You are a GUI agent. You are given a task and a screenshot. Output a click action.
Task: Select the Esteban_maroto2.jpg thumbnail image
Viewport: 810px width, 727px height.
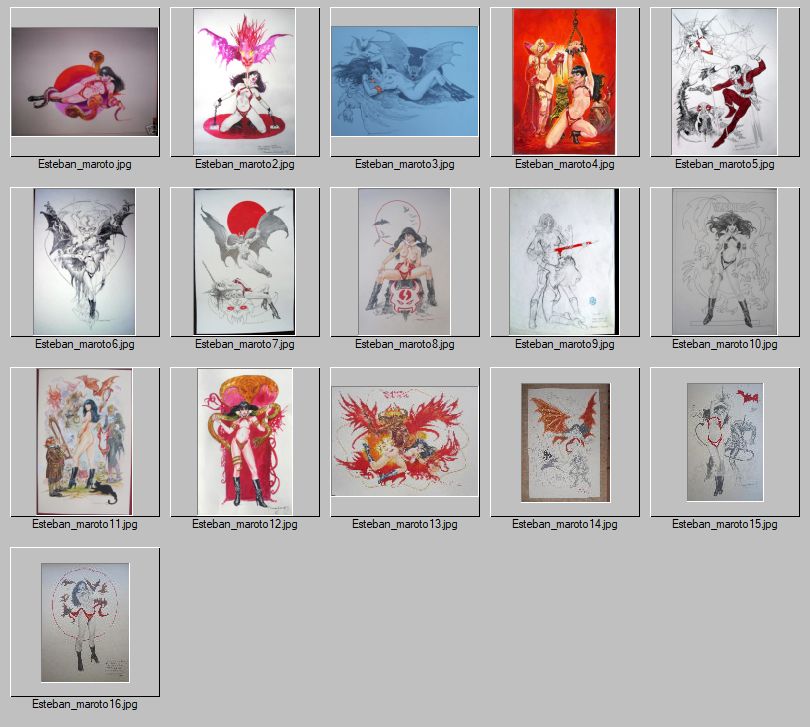pyautogui.click(x=244, y=82)
